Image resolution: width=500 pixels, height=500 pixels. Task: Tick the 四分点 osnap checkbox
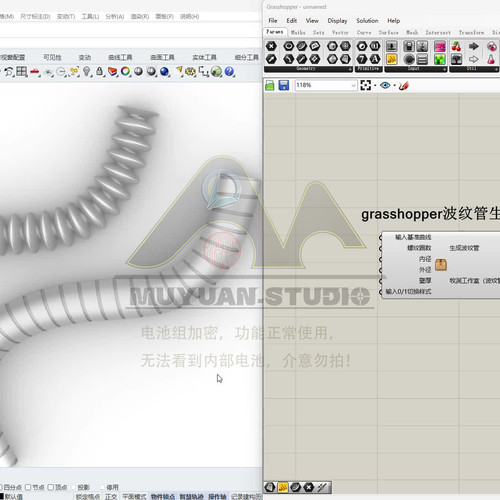pyautogui.click(x=1, y=487)
